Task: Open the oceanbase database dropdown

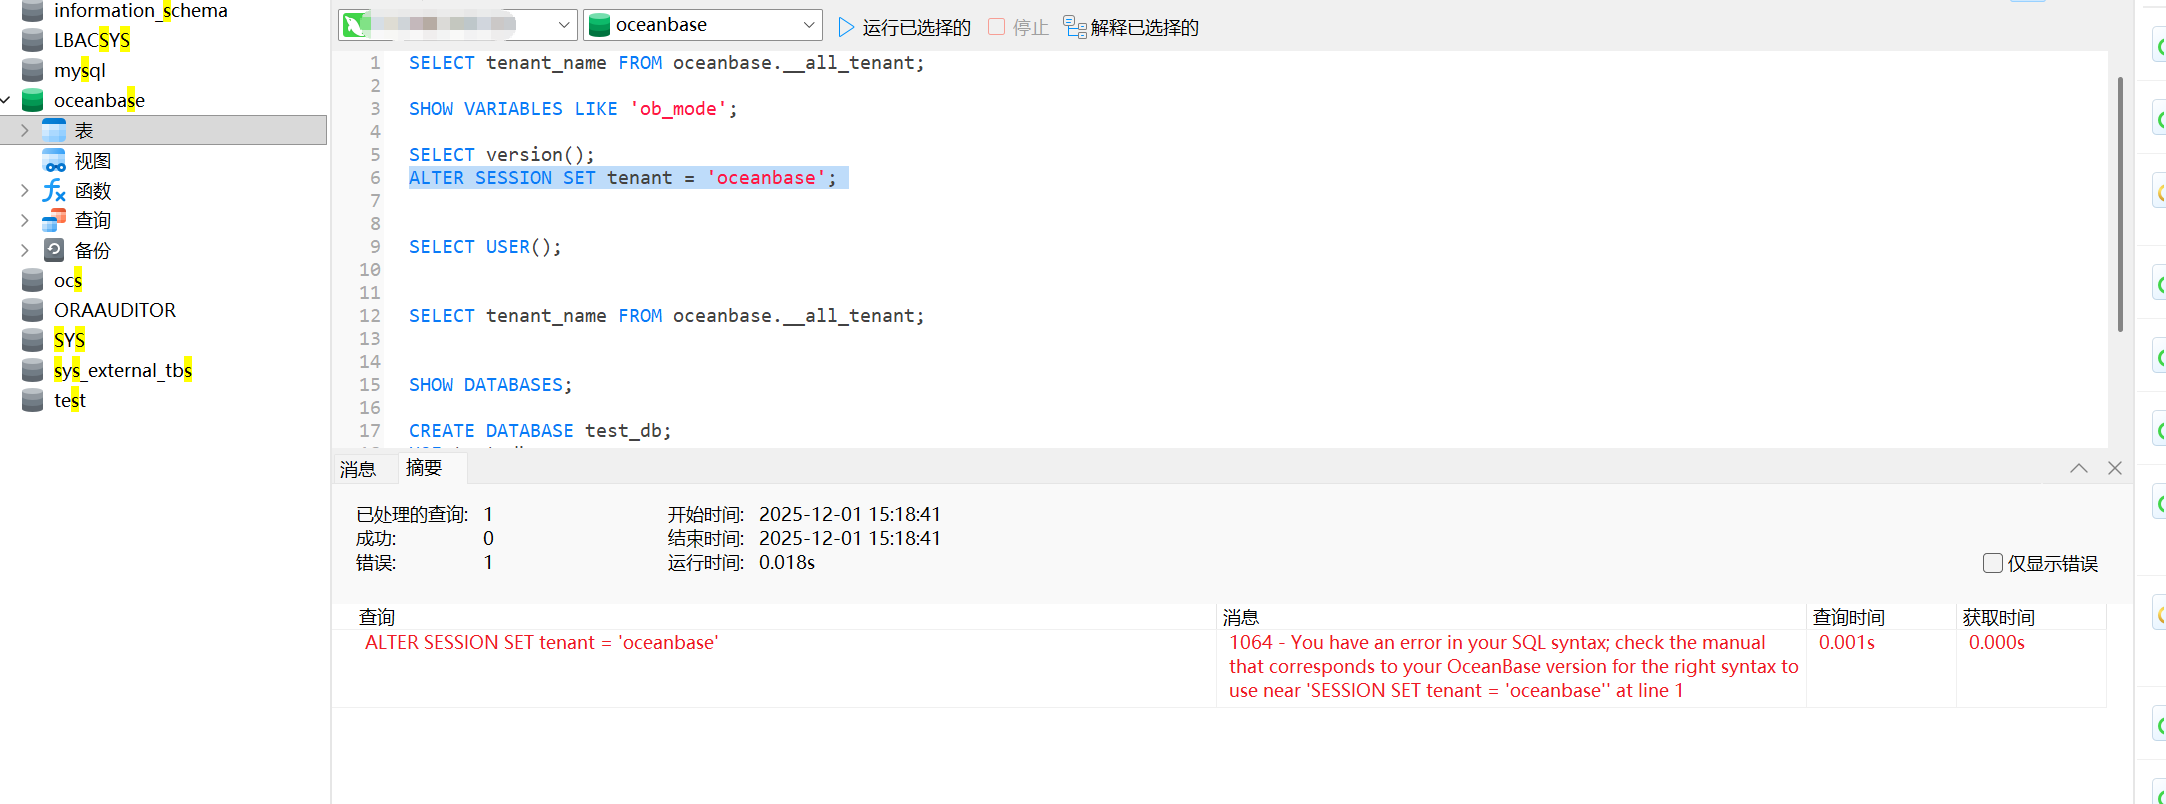Action: click(809, 25)
